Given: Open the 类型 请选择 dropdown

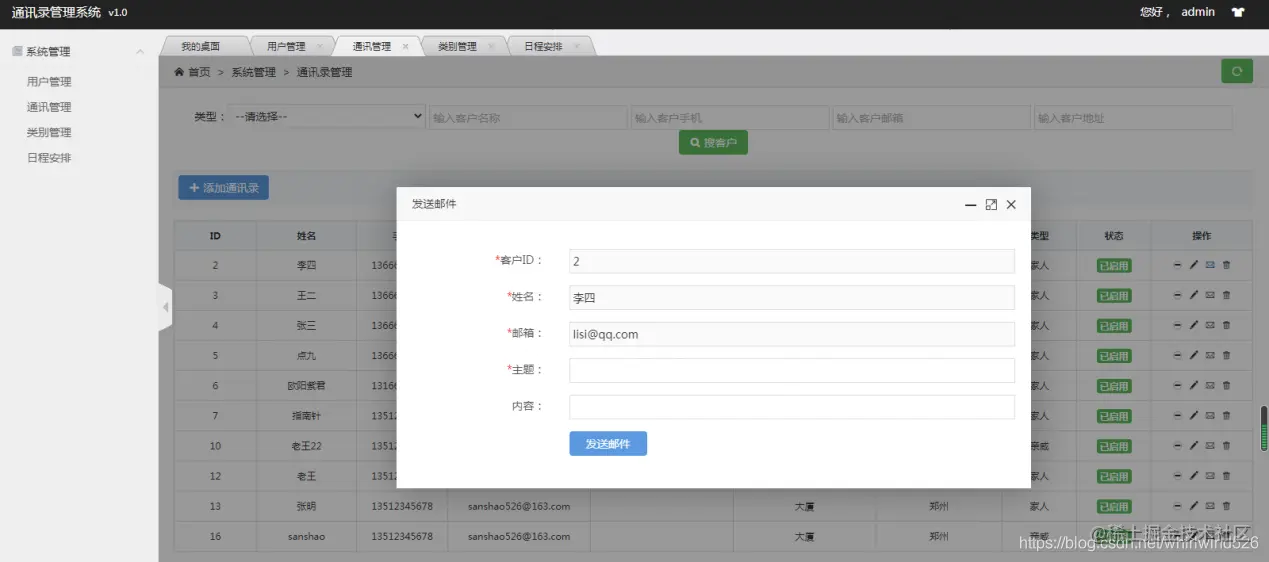Looking at the screenshot, I should pos(327,117).
